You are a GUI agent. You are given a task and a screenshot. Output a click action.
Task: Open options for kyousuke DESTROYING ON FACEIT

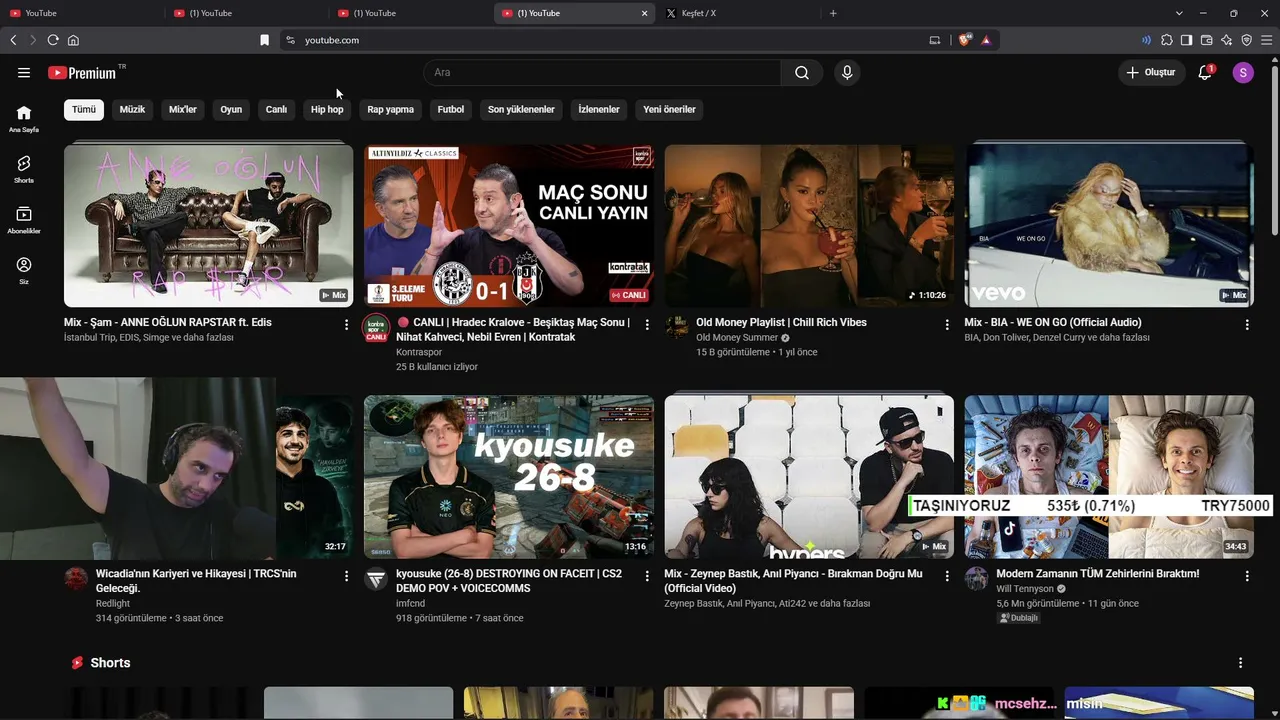point(647,576)
